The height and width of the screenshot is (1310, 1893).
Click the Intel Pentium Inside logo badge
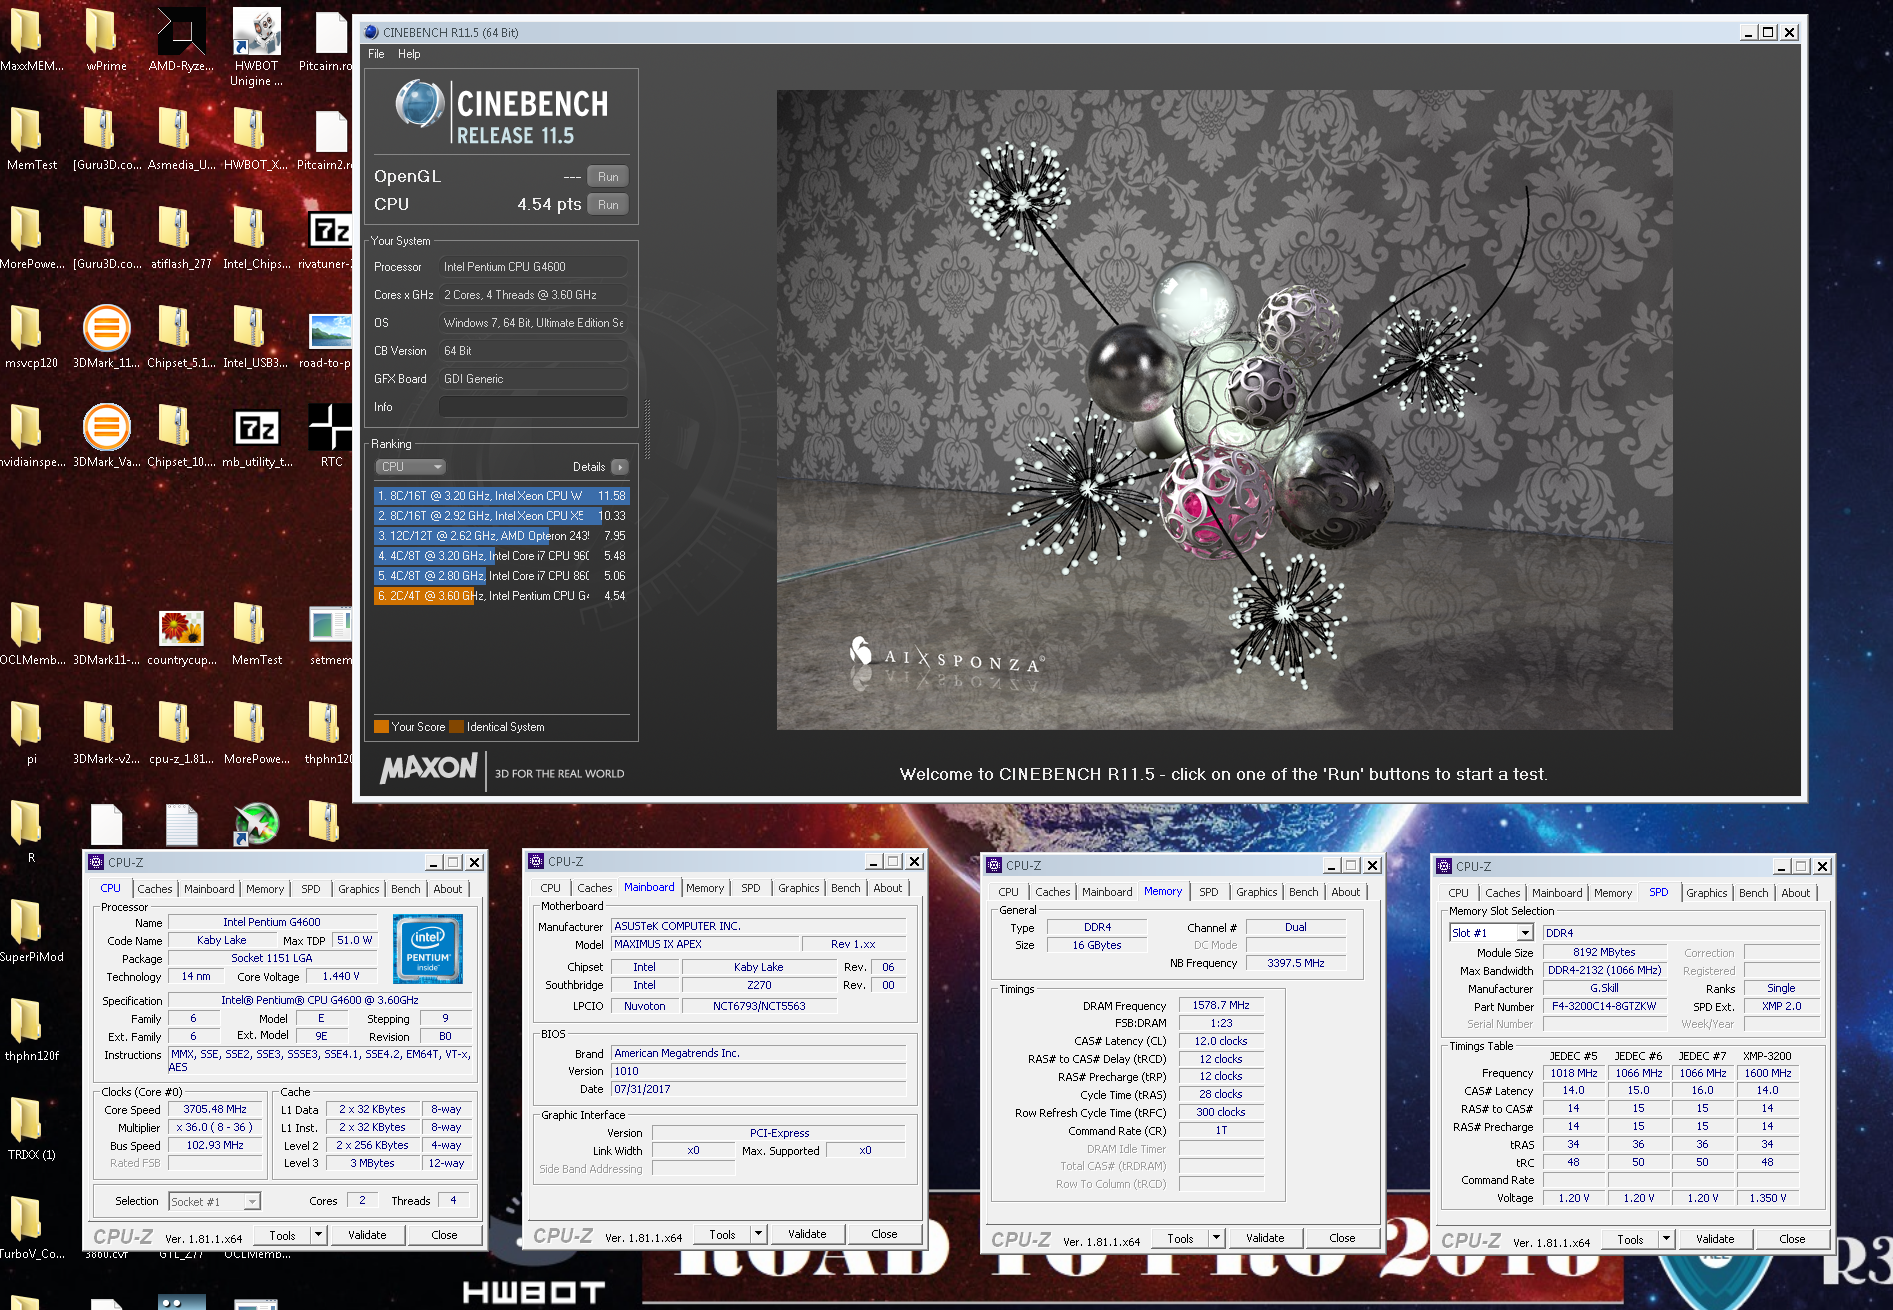tap(428, 949)
